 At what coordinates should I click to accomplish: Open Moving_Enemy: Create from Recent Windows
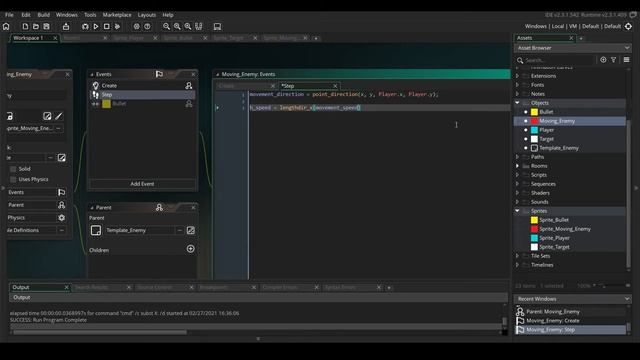coord(553,321)
